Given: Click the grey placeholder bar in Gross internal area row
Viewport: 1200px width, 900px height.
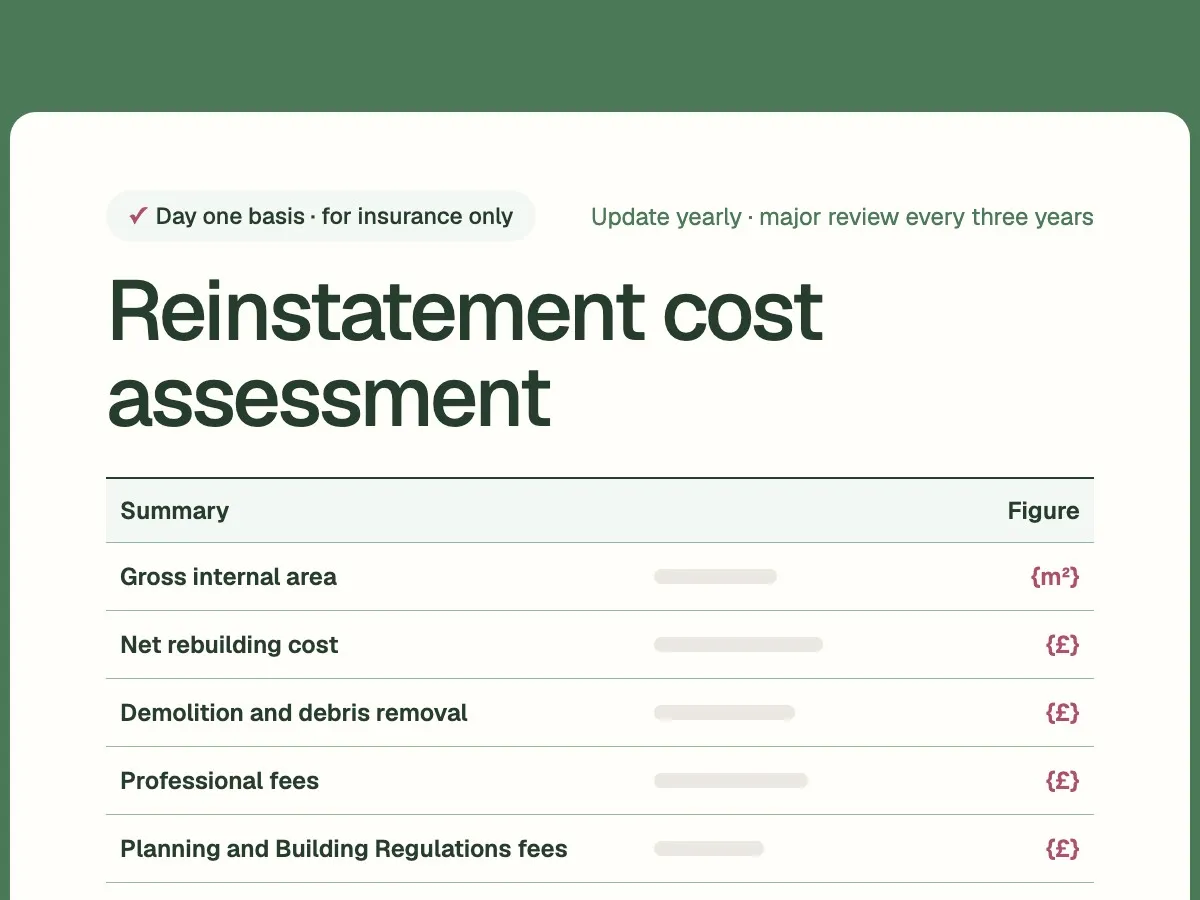Looking at the screenshot, I should tap(715, 577).
